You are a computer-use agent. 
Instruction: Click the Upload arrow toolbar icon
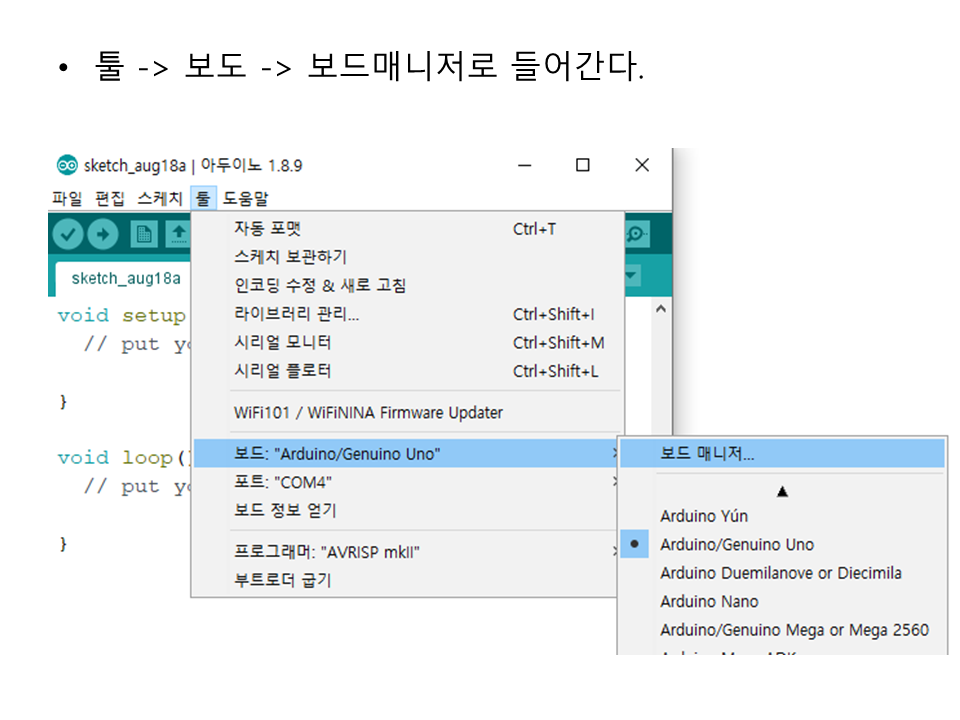click(x=103, y=234)
